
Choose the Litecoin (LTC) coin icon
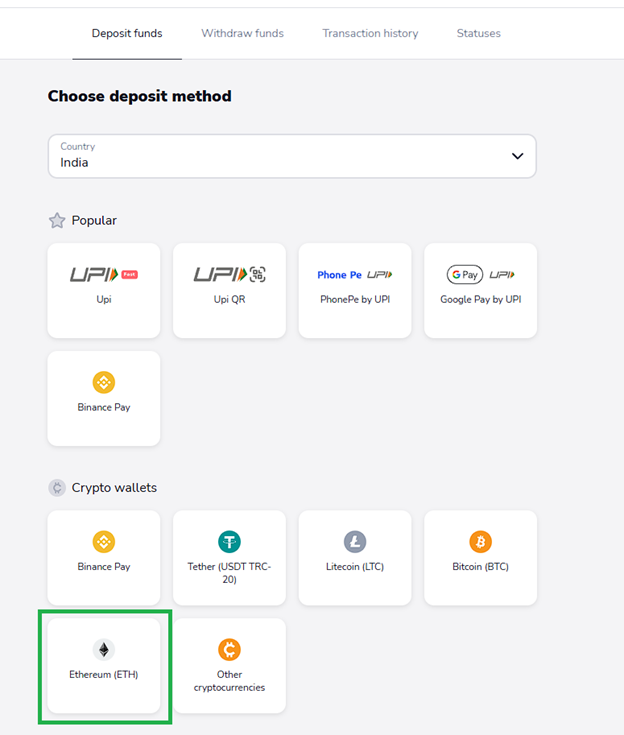(x=355, y=541)
